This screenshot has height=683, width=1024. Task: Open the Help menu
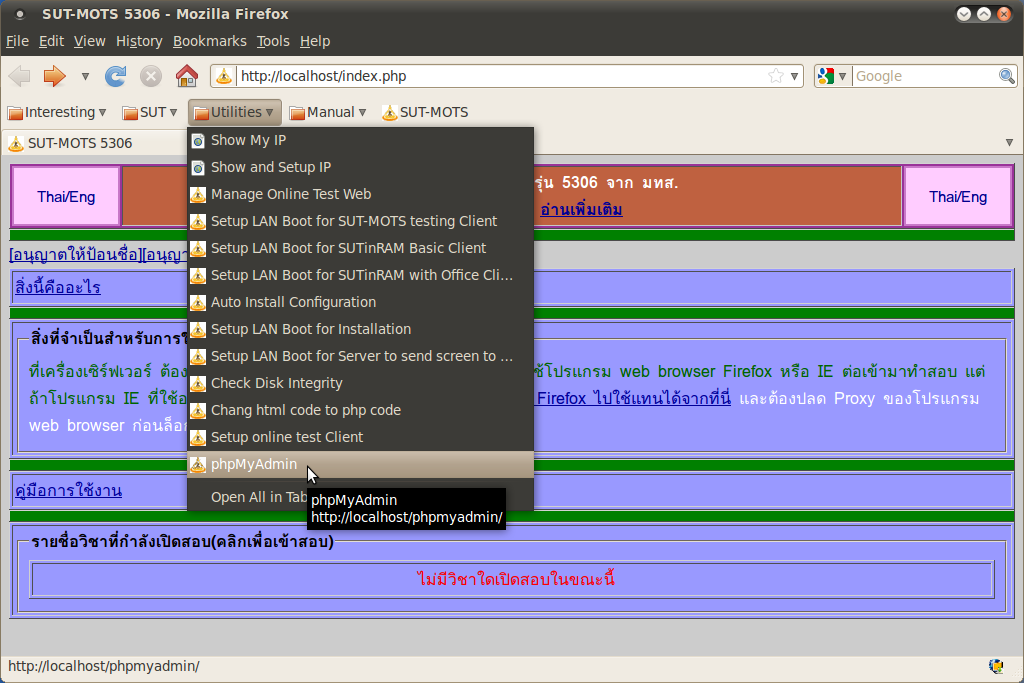315,41
